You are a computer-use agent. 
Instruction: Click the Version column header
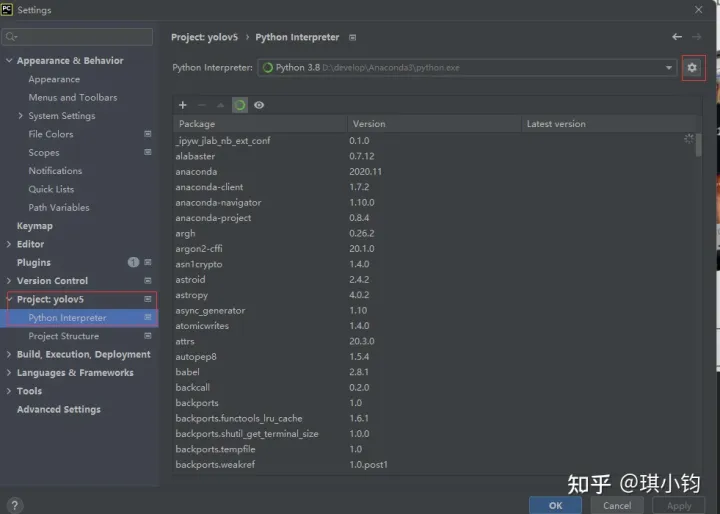(x=434, y=124)
